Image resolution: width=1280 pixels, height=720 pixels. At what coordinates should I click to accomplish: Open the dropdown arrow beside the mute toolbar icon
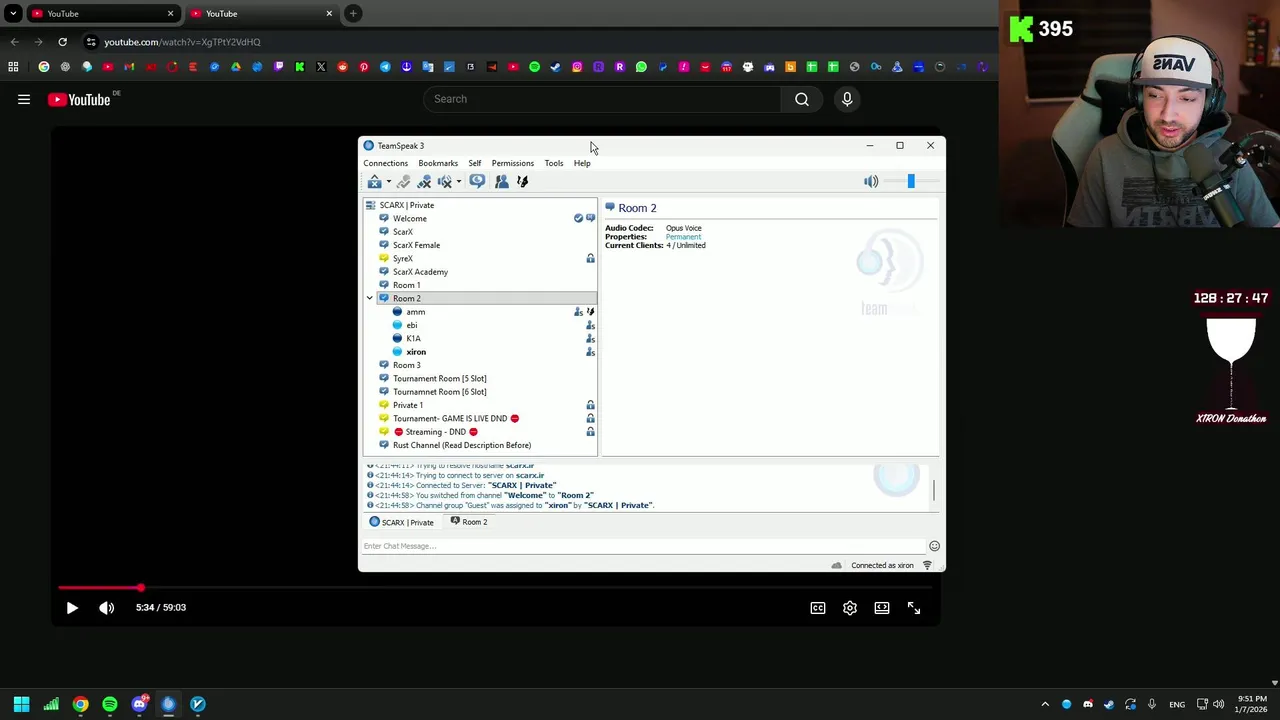(x=458, y=182)
